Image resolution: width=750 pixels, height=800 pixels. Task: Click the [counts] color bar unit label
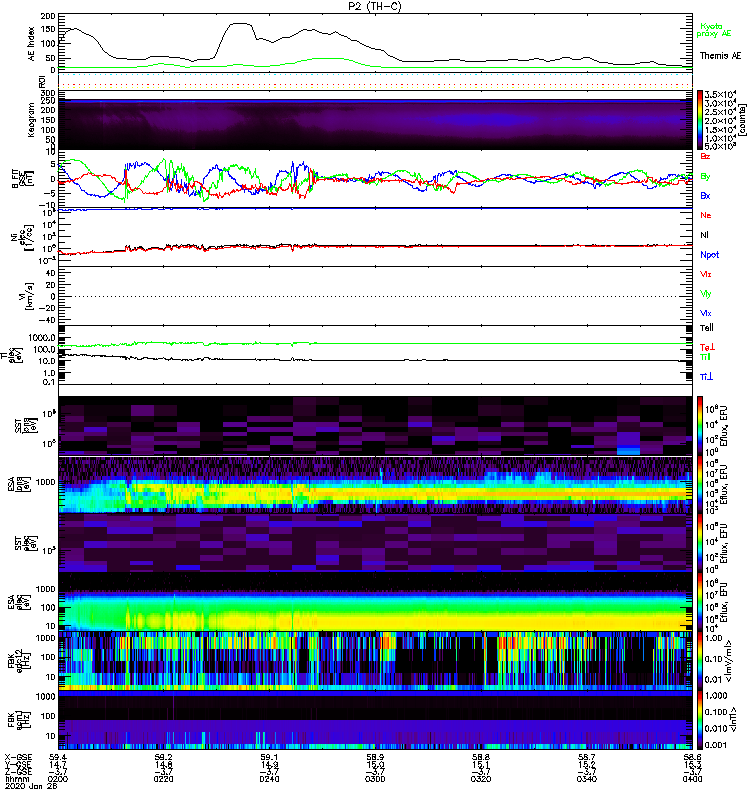click(742, 122)
